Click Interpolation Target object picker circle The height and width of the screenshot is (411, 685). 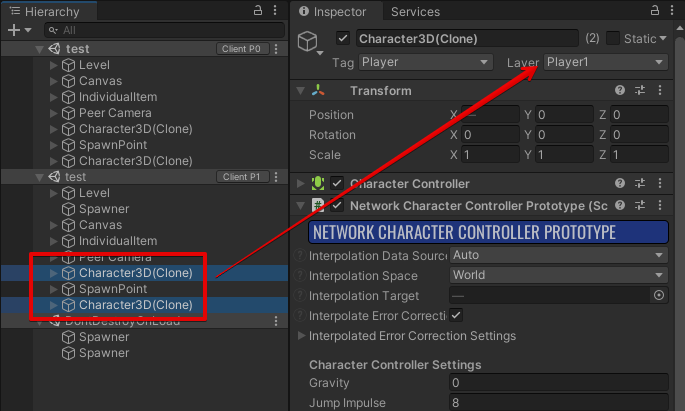point(659,296)
